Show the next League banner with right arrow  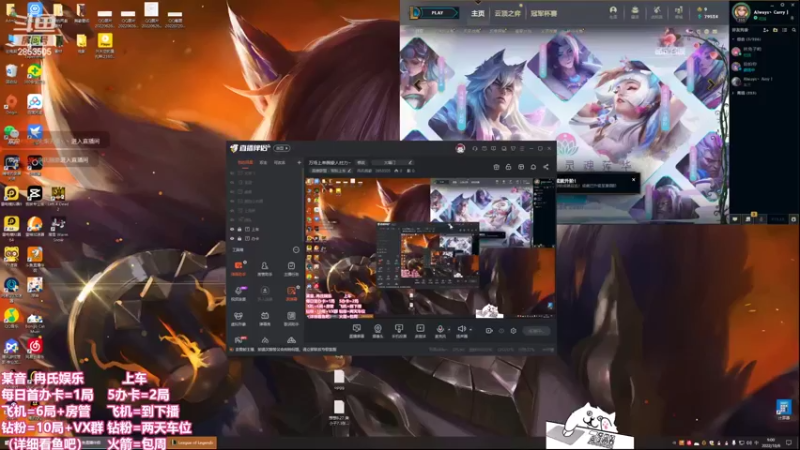coord(711,86)
